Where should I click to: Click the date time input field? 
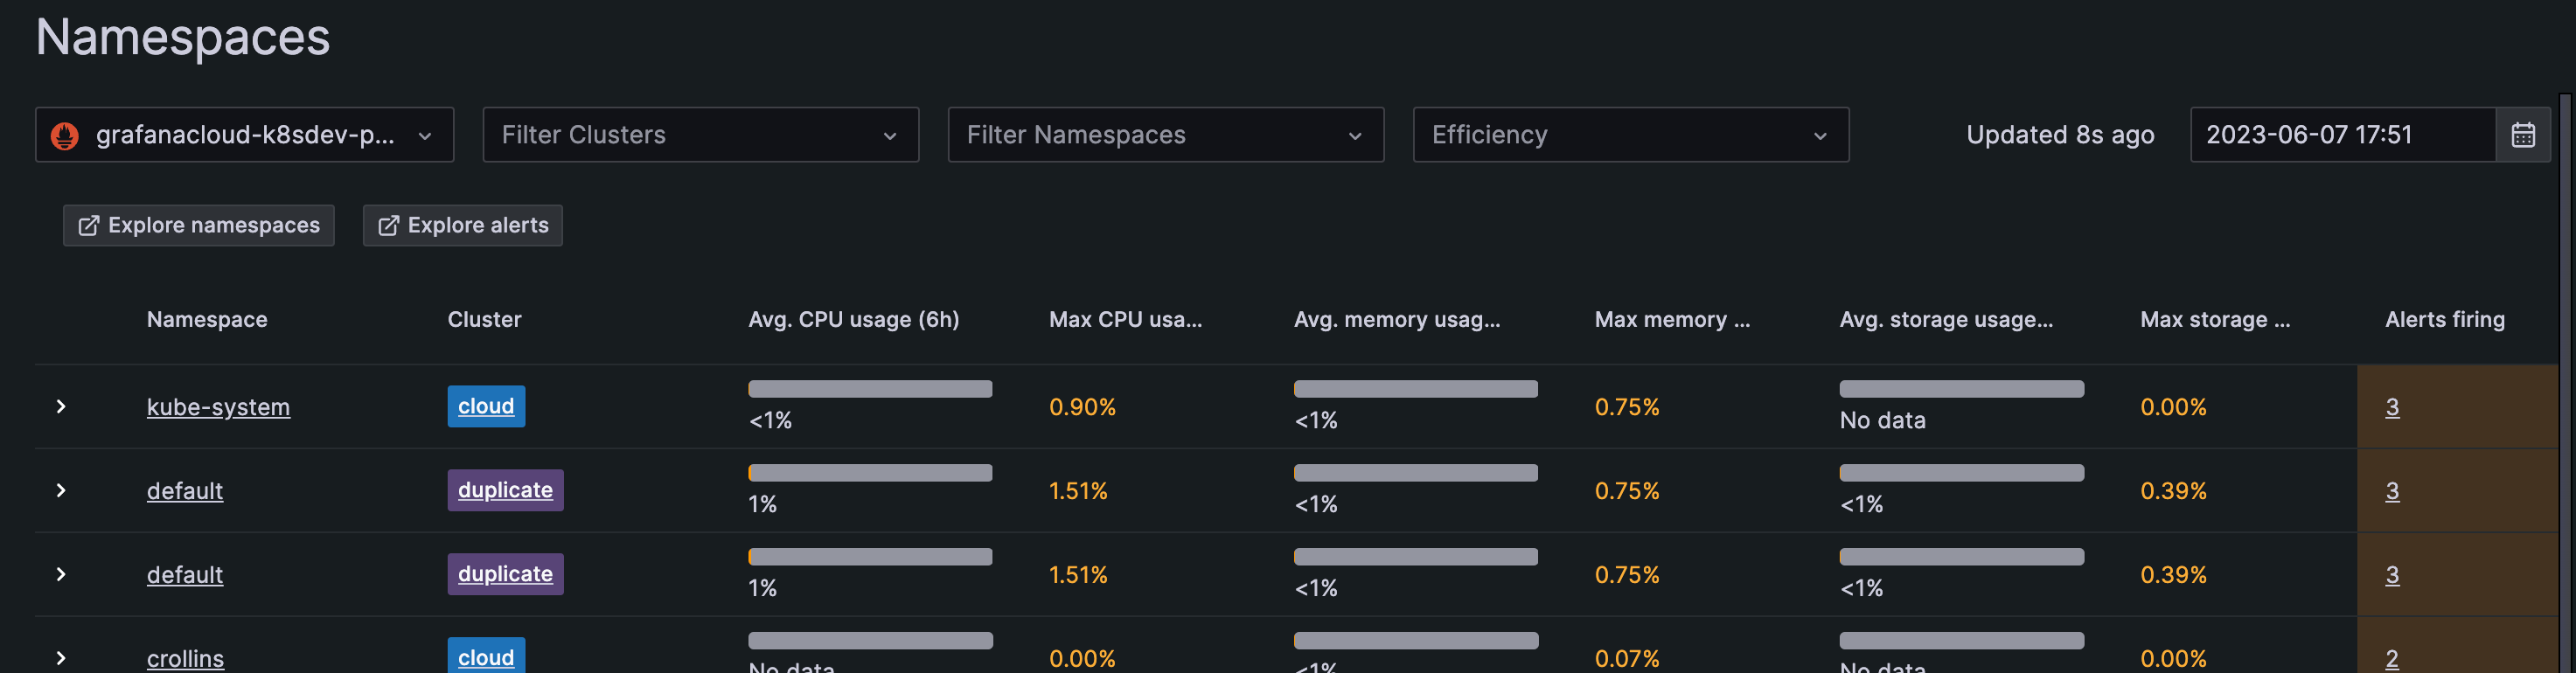point(2340,135)
